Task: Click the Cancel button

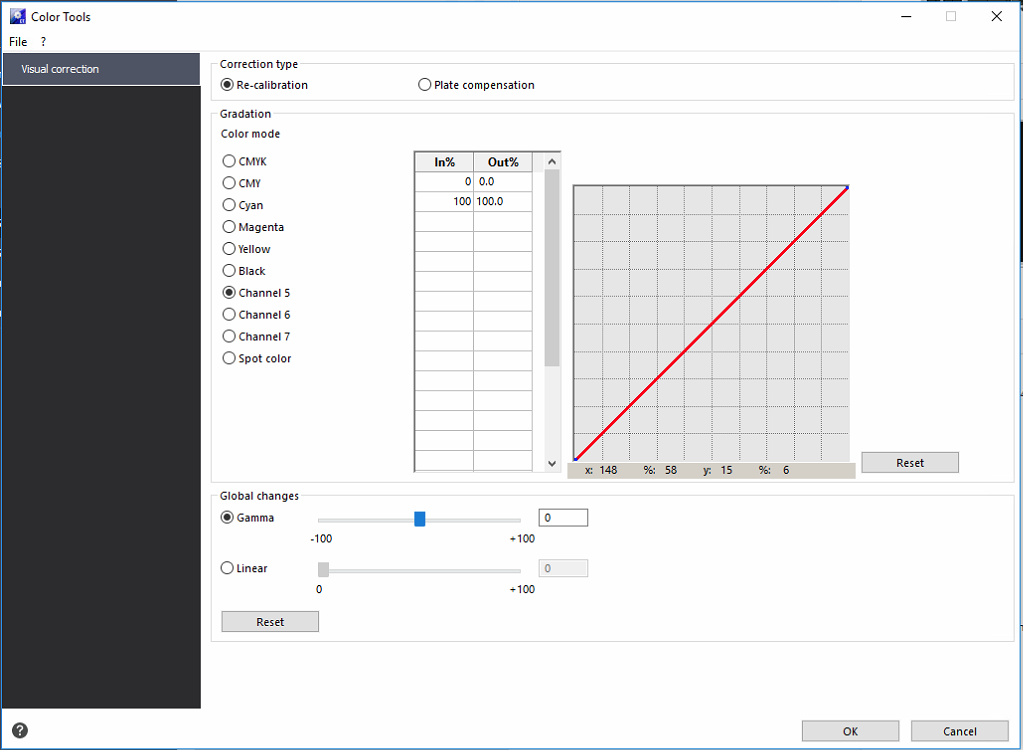Action: pos(959,731)
